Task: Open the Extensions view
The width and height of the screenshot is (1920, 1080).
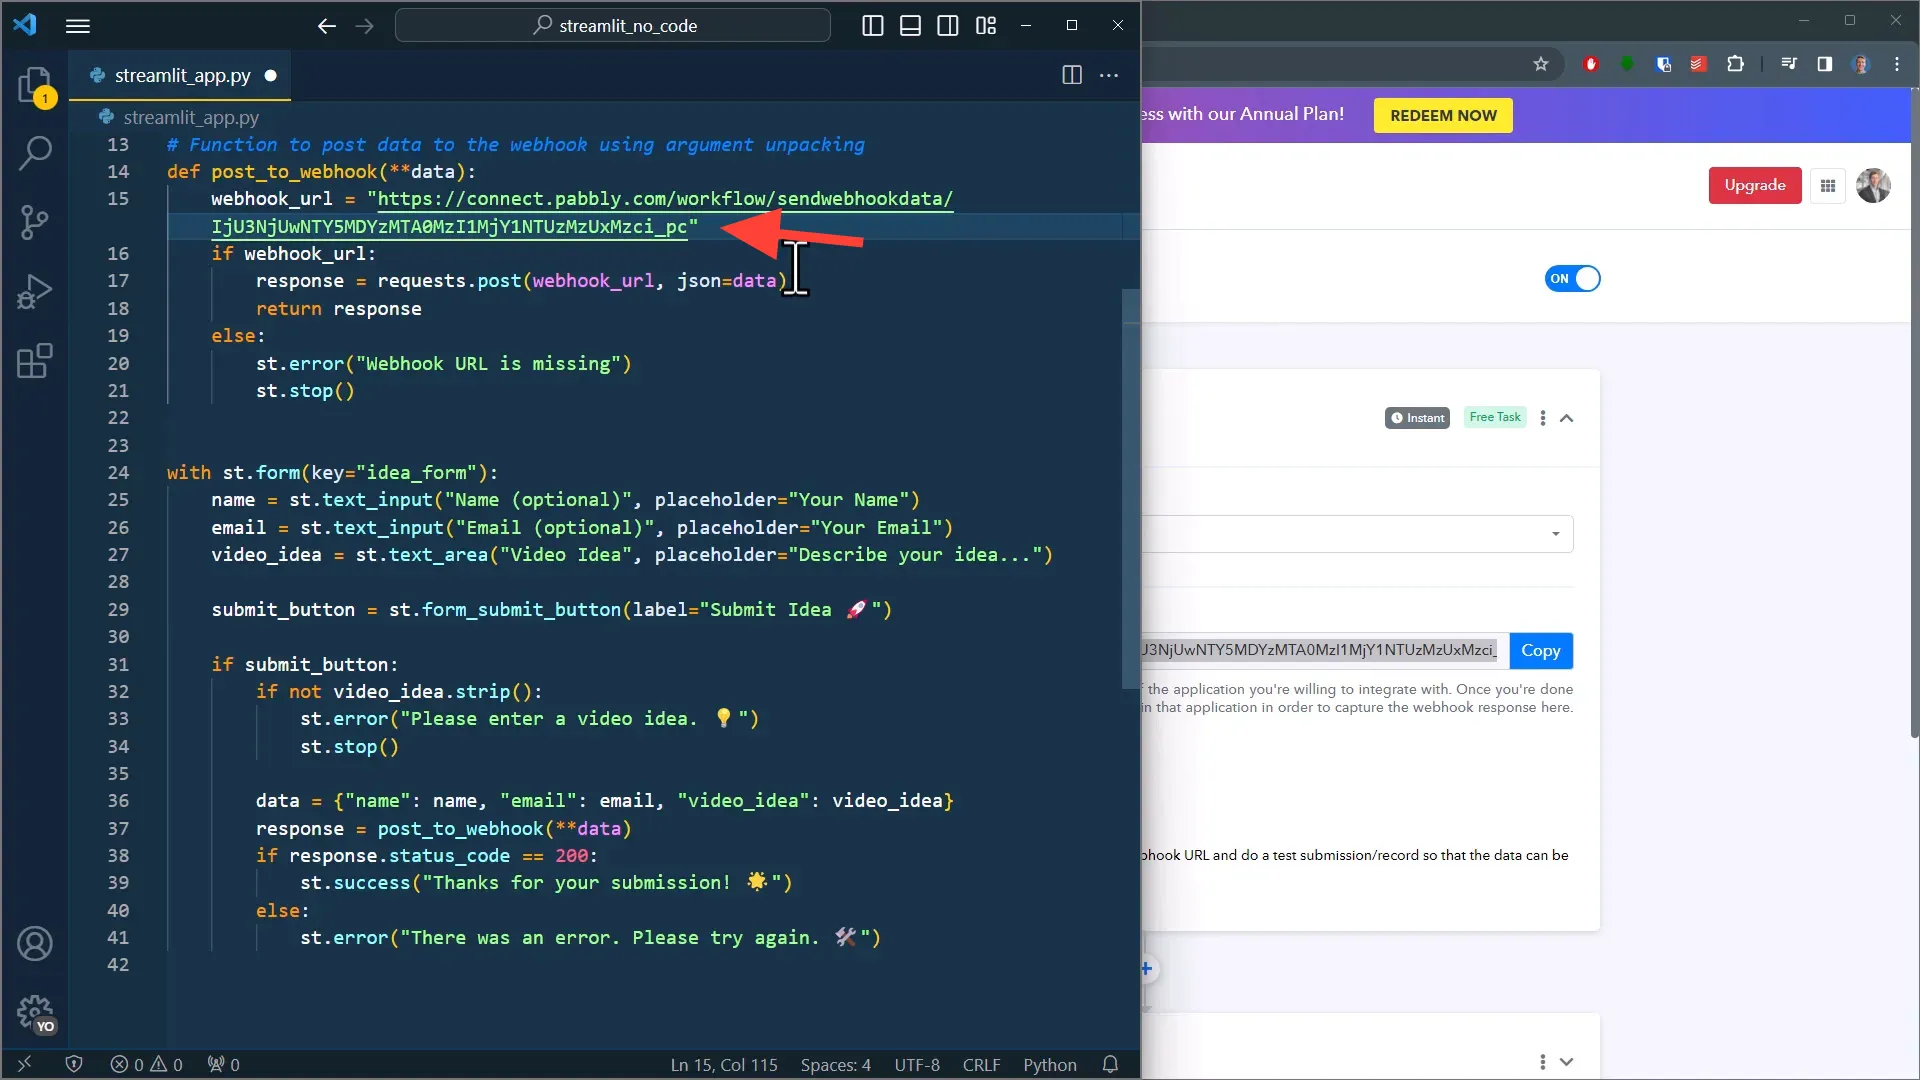Action: pos(36,360)
